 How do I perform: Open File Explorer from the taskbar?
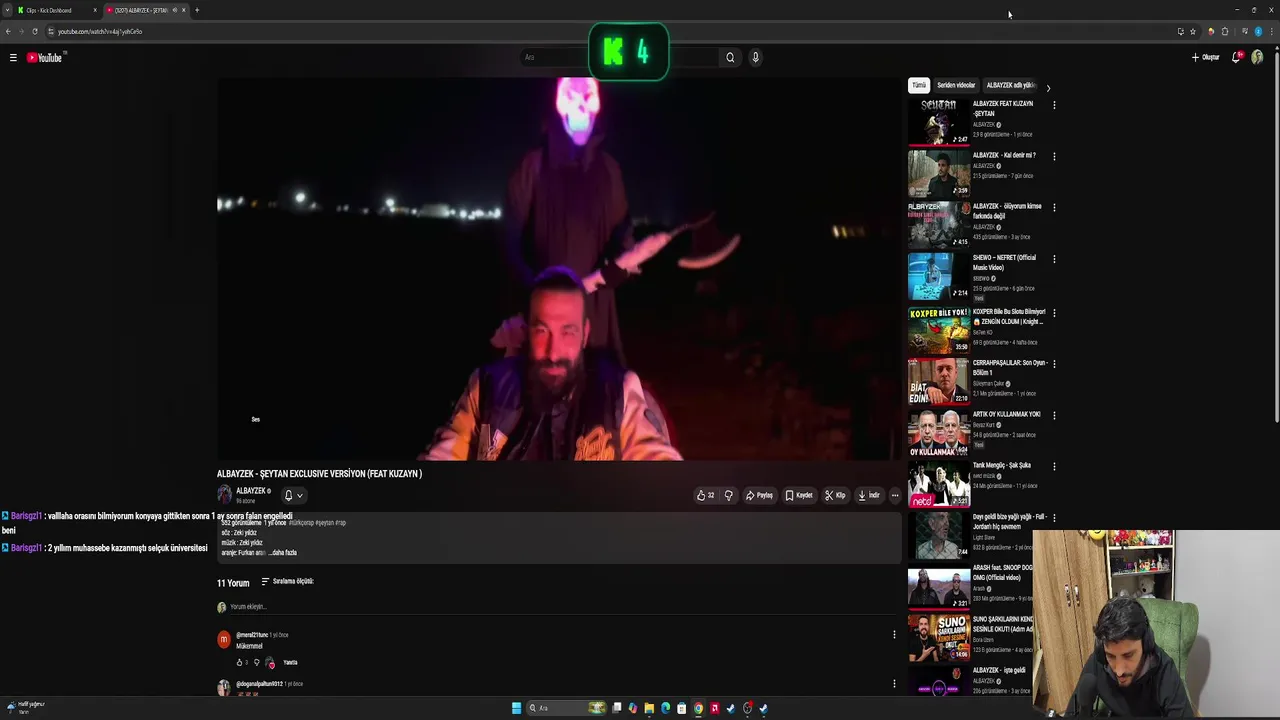pos(649,708)
